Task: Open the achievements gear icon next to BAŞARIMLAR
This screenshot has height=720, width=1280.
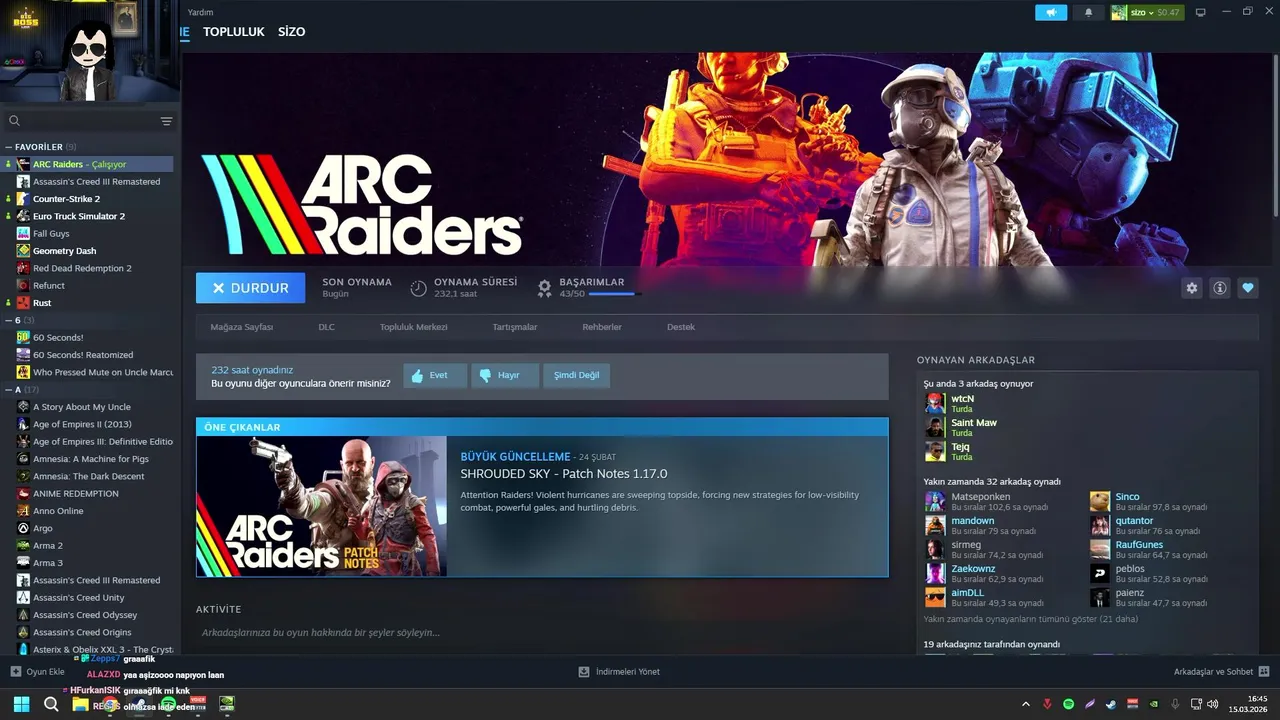Action: click(x=544, y=288)
